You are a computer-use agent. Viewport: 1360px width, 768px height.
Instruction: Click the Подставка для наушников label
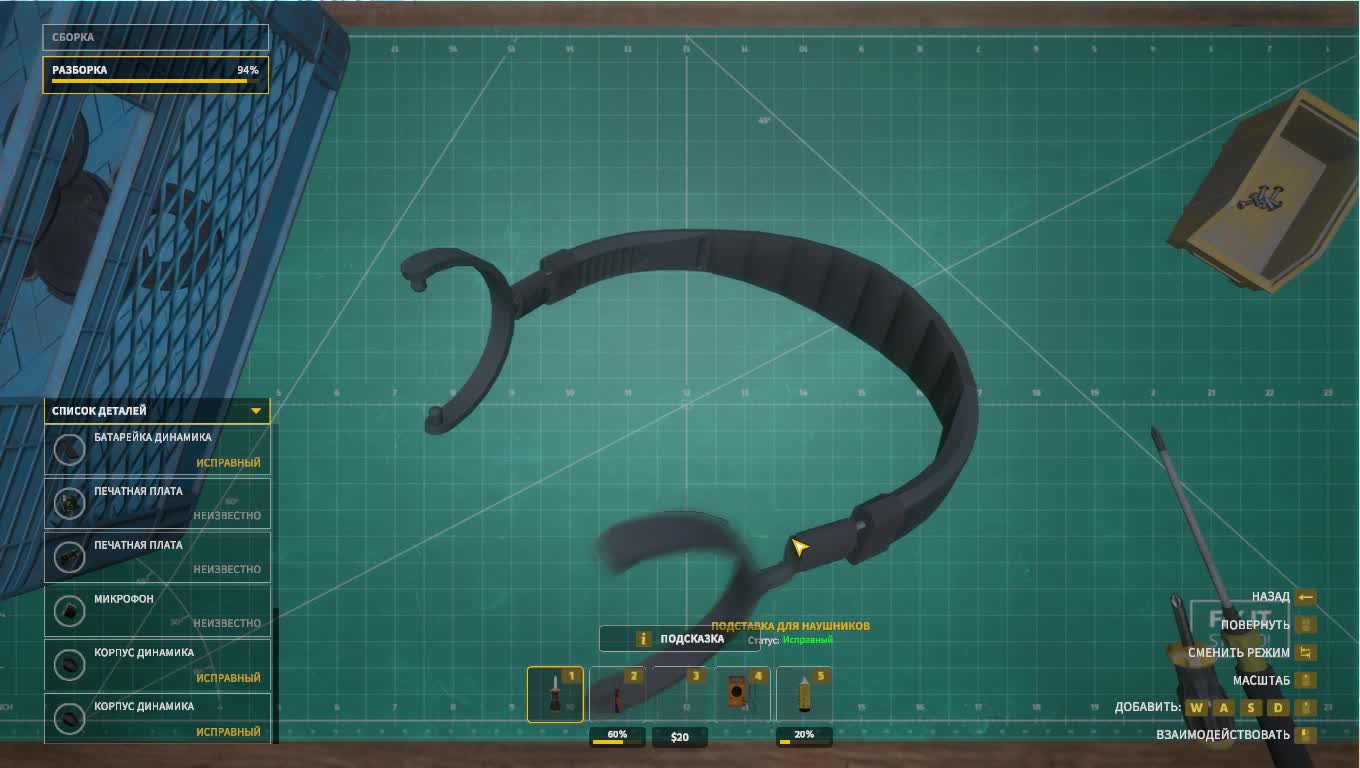[790, 626]
